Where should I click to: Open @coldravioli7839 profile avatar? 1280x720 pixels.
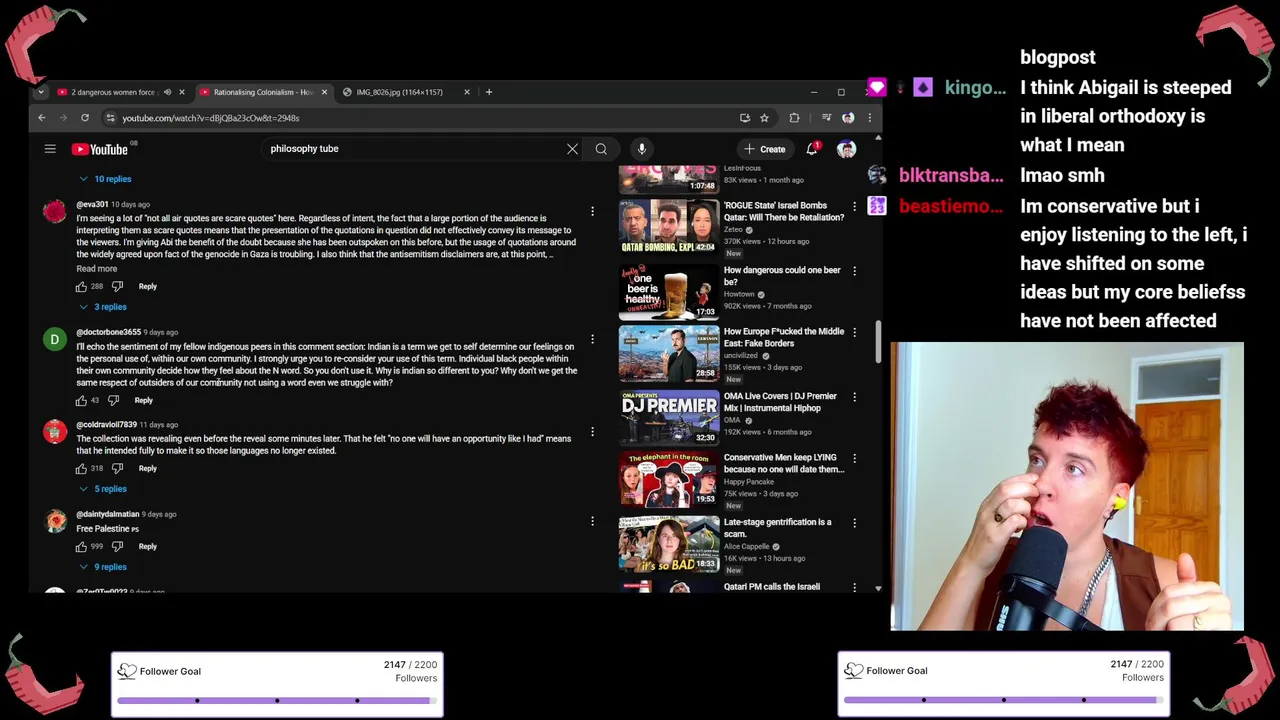coord(55,431)
